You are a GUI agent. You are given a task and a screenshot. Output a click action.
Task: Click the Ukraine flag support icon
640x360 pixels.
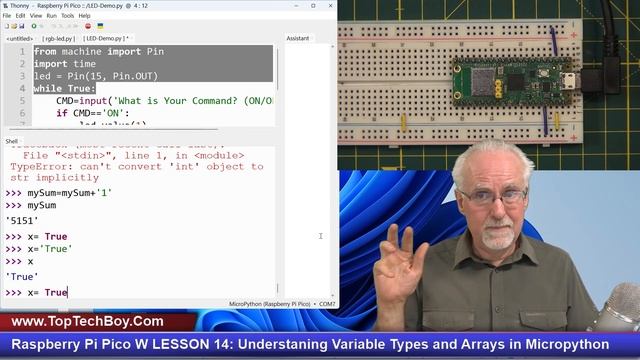point(100,26)
